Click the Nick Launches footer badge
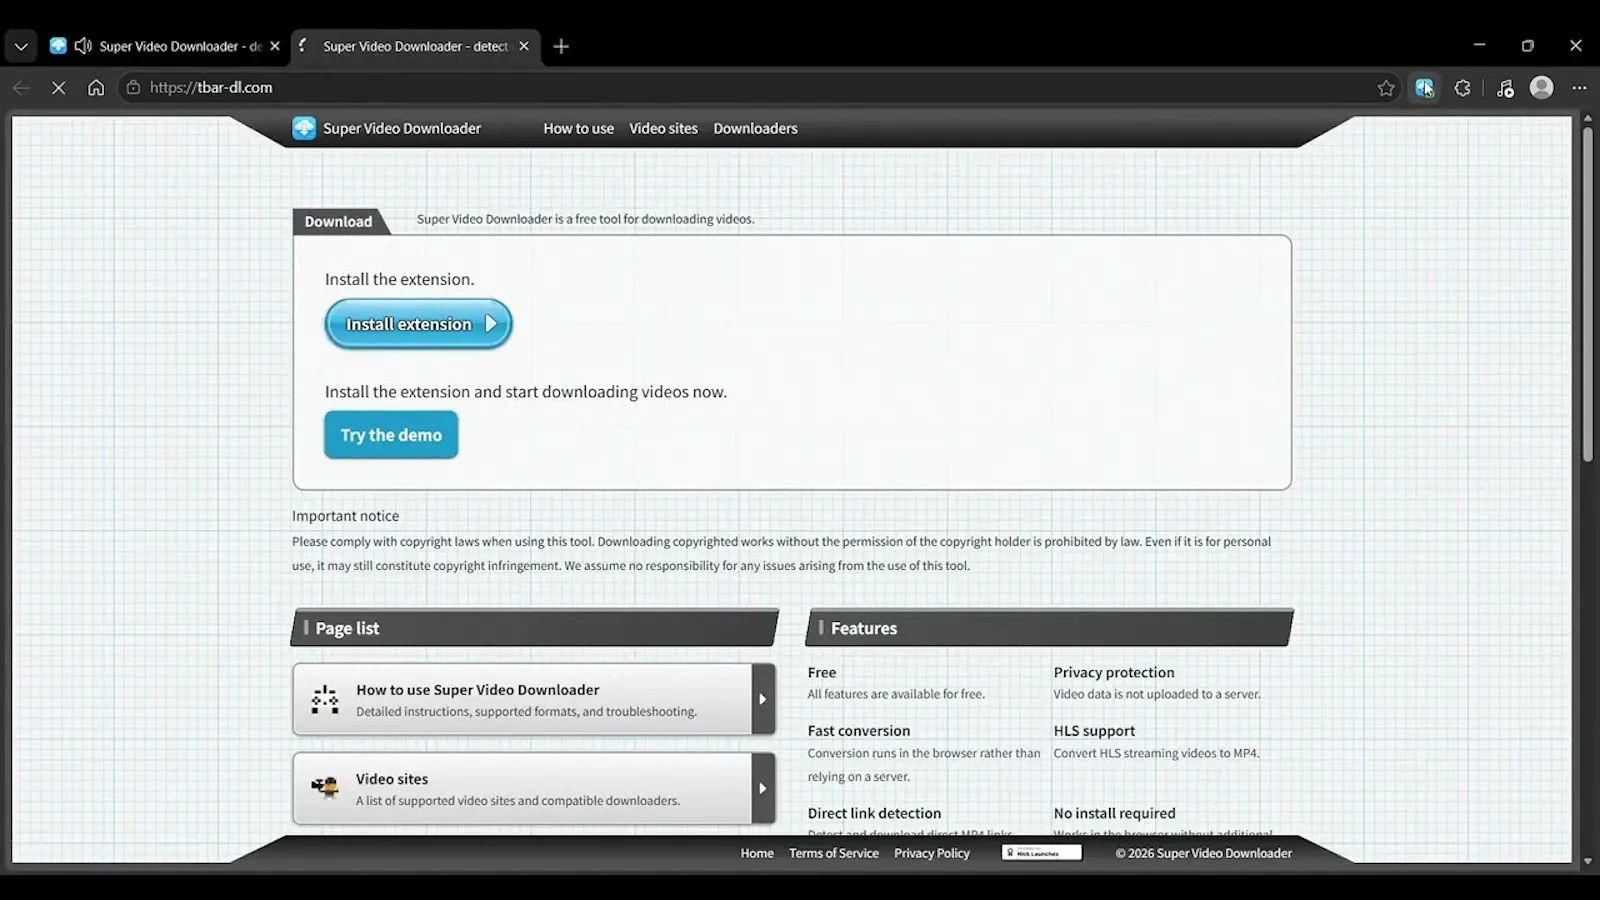Image resolution: width=1600 pixels, height=900 pixels. click(x=1042, y=853)
